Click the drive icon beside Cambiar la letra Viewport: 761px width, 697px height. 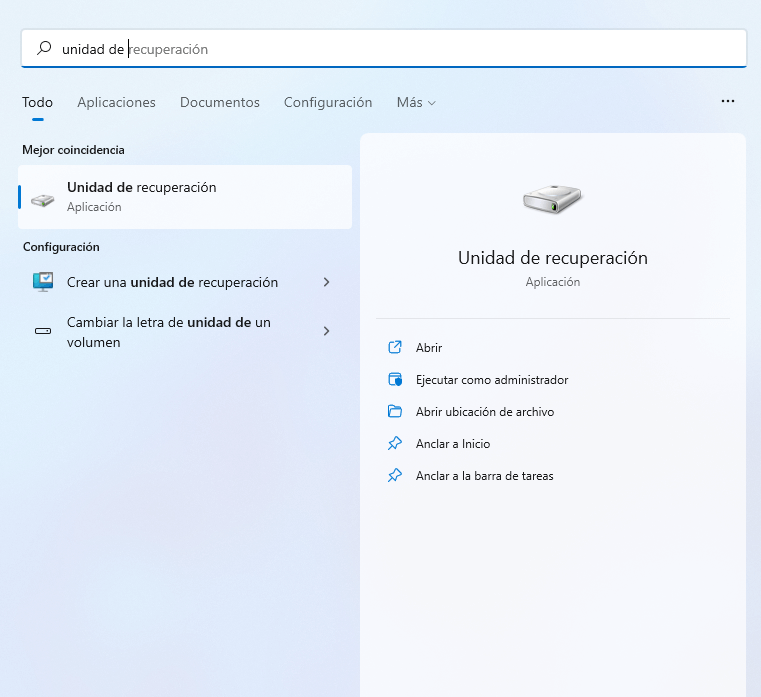(43, 331)
